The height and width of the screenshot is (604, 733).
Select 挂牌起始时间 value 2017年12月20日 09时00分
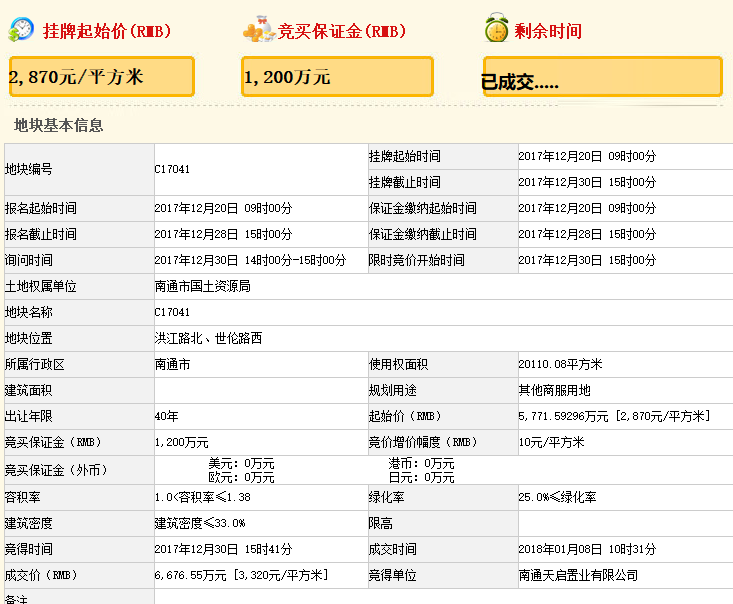pos(587,156)
